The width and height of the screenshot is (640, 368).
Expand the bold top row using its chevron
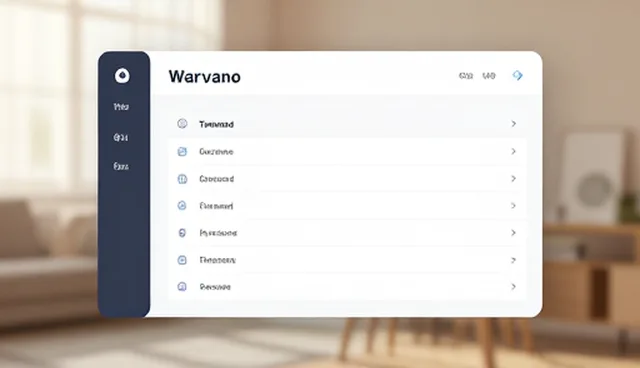[513, 124]
